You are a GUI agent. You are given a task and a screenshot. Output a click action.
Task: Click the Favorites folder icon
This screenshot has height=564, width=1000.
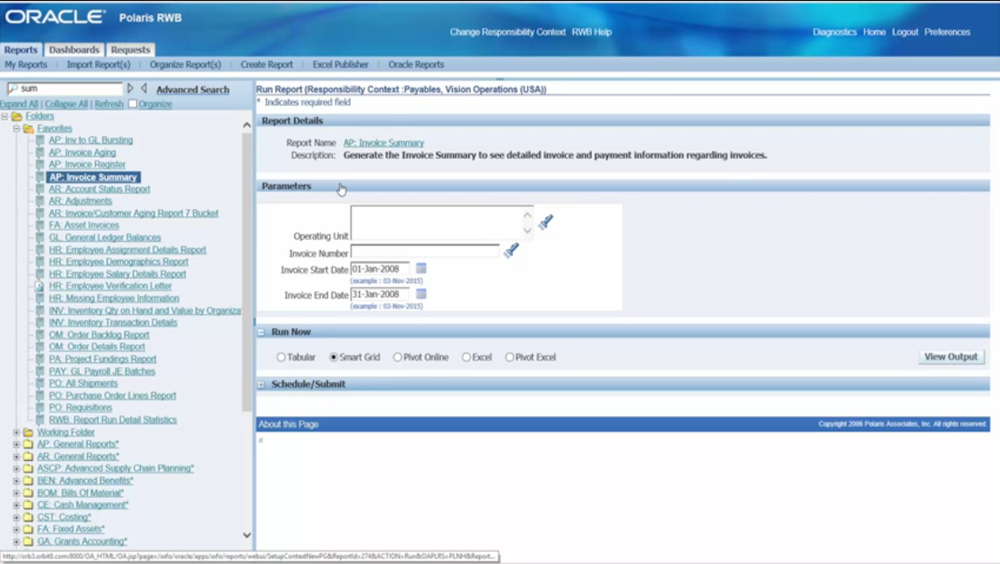pos(29,128)
